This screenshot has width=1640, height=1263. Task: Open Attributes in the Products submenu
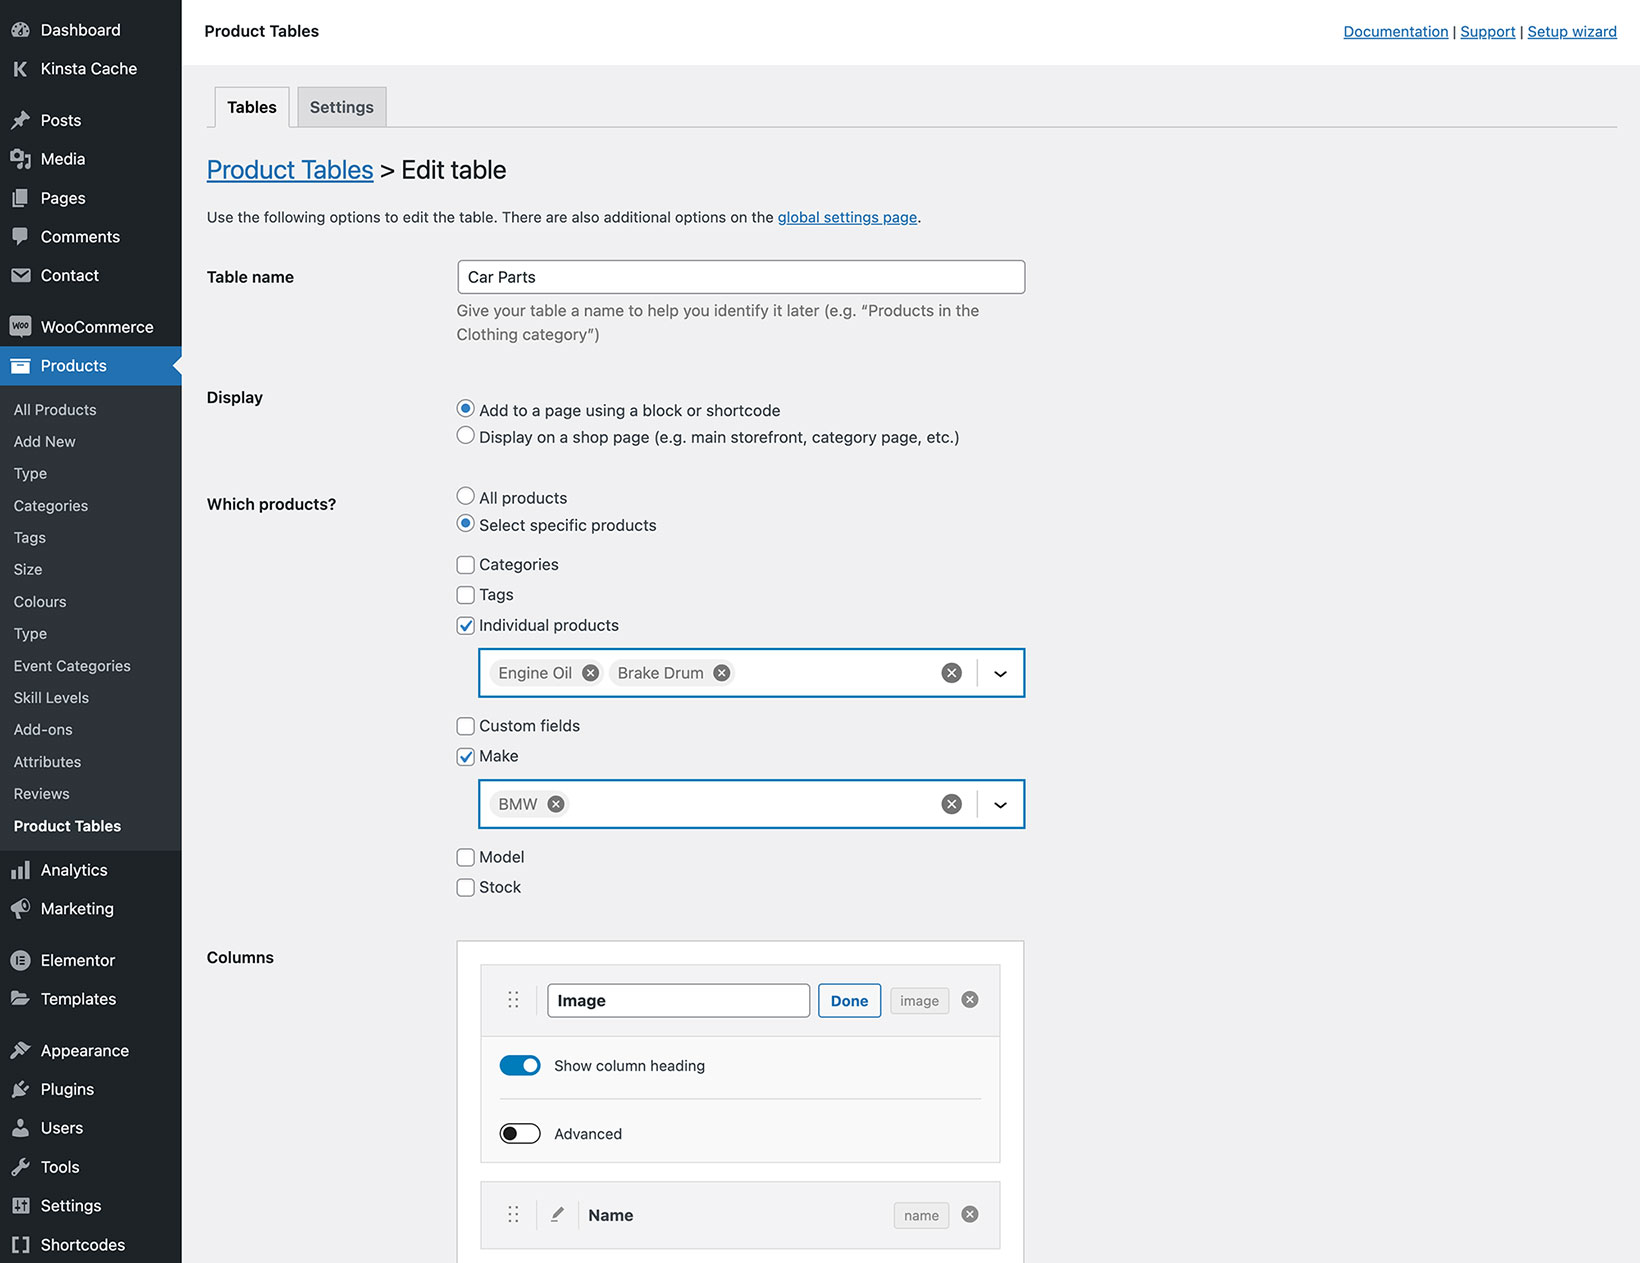47,761
